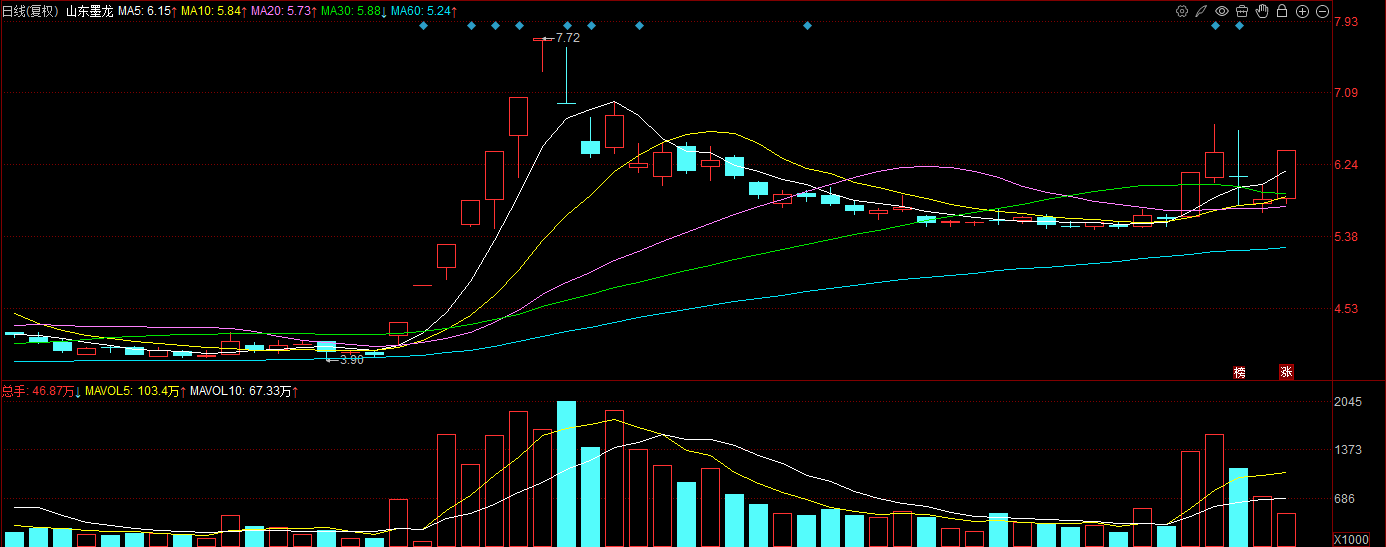Click the 4.53 price axis value

[x=1345, y=309]
